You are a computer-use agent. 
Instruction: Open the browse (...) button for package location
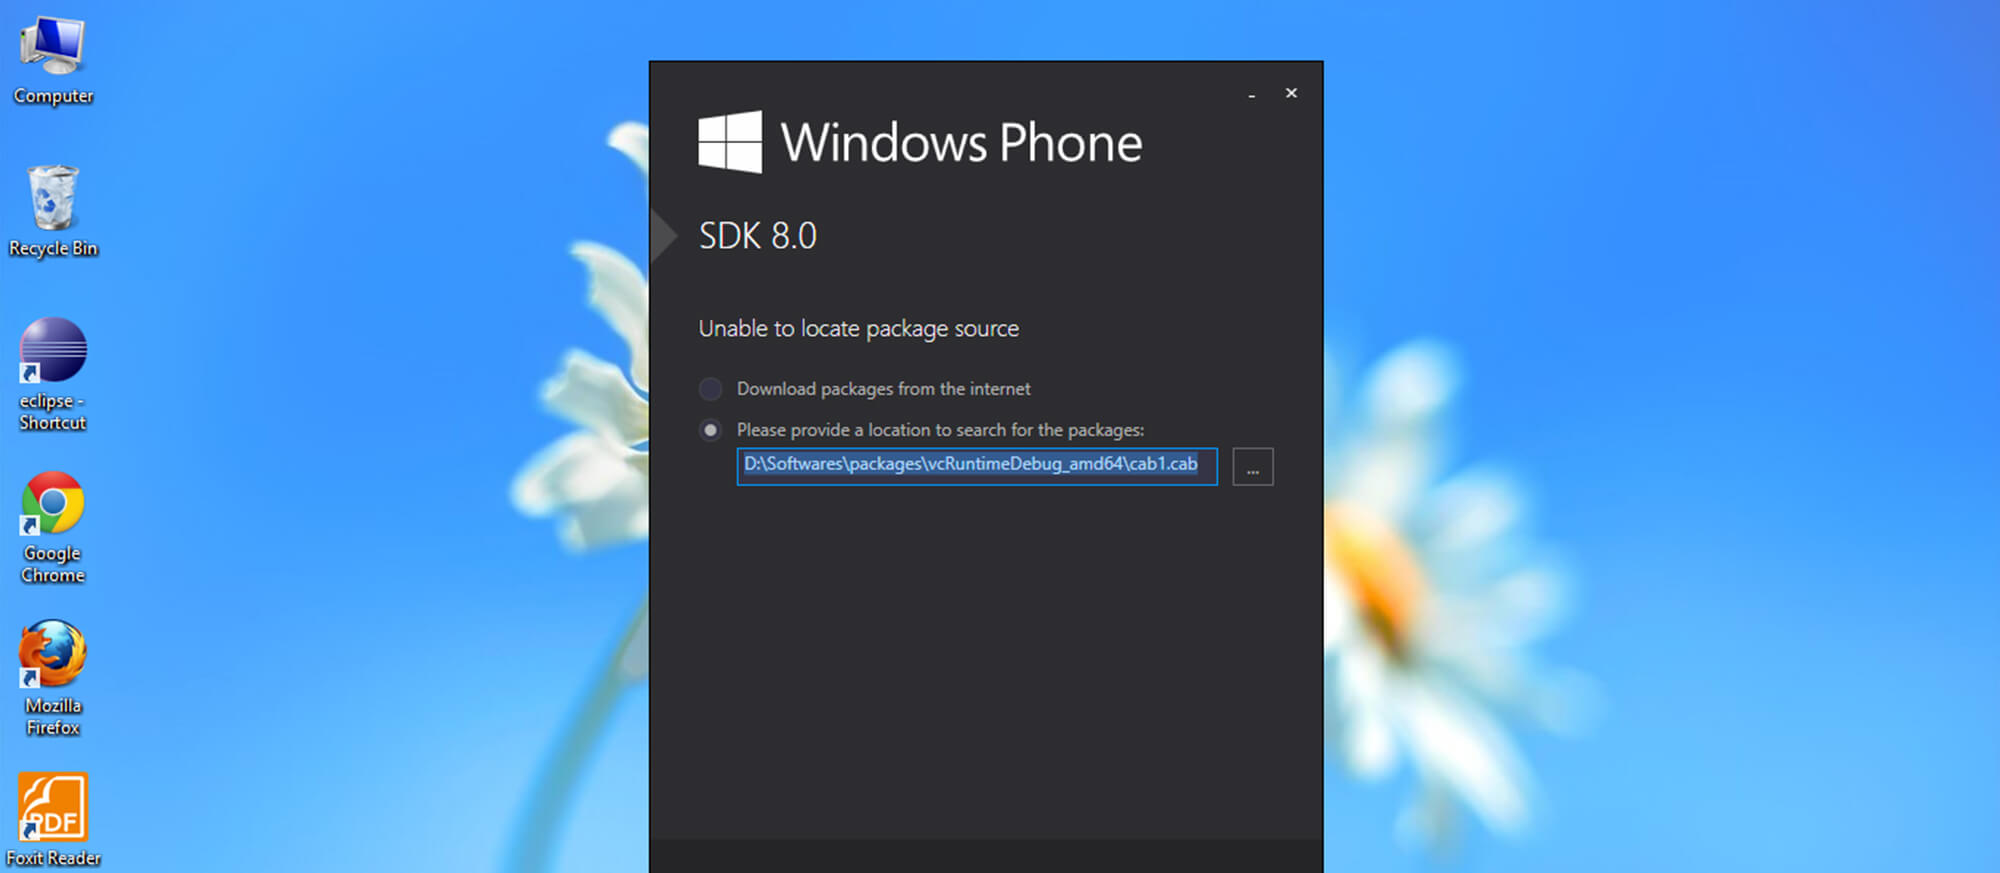click(1253, 467)
